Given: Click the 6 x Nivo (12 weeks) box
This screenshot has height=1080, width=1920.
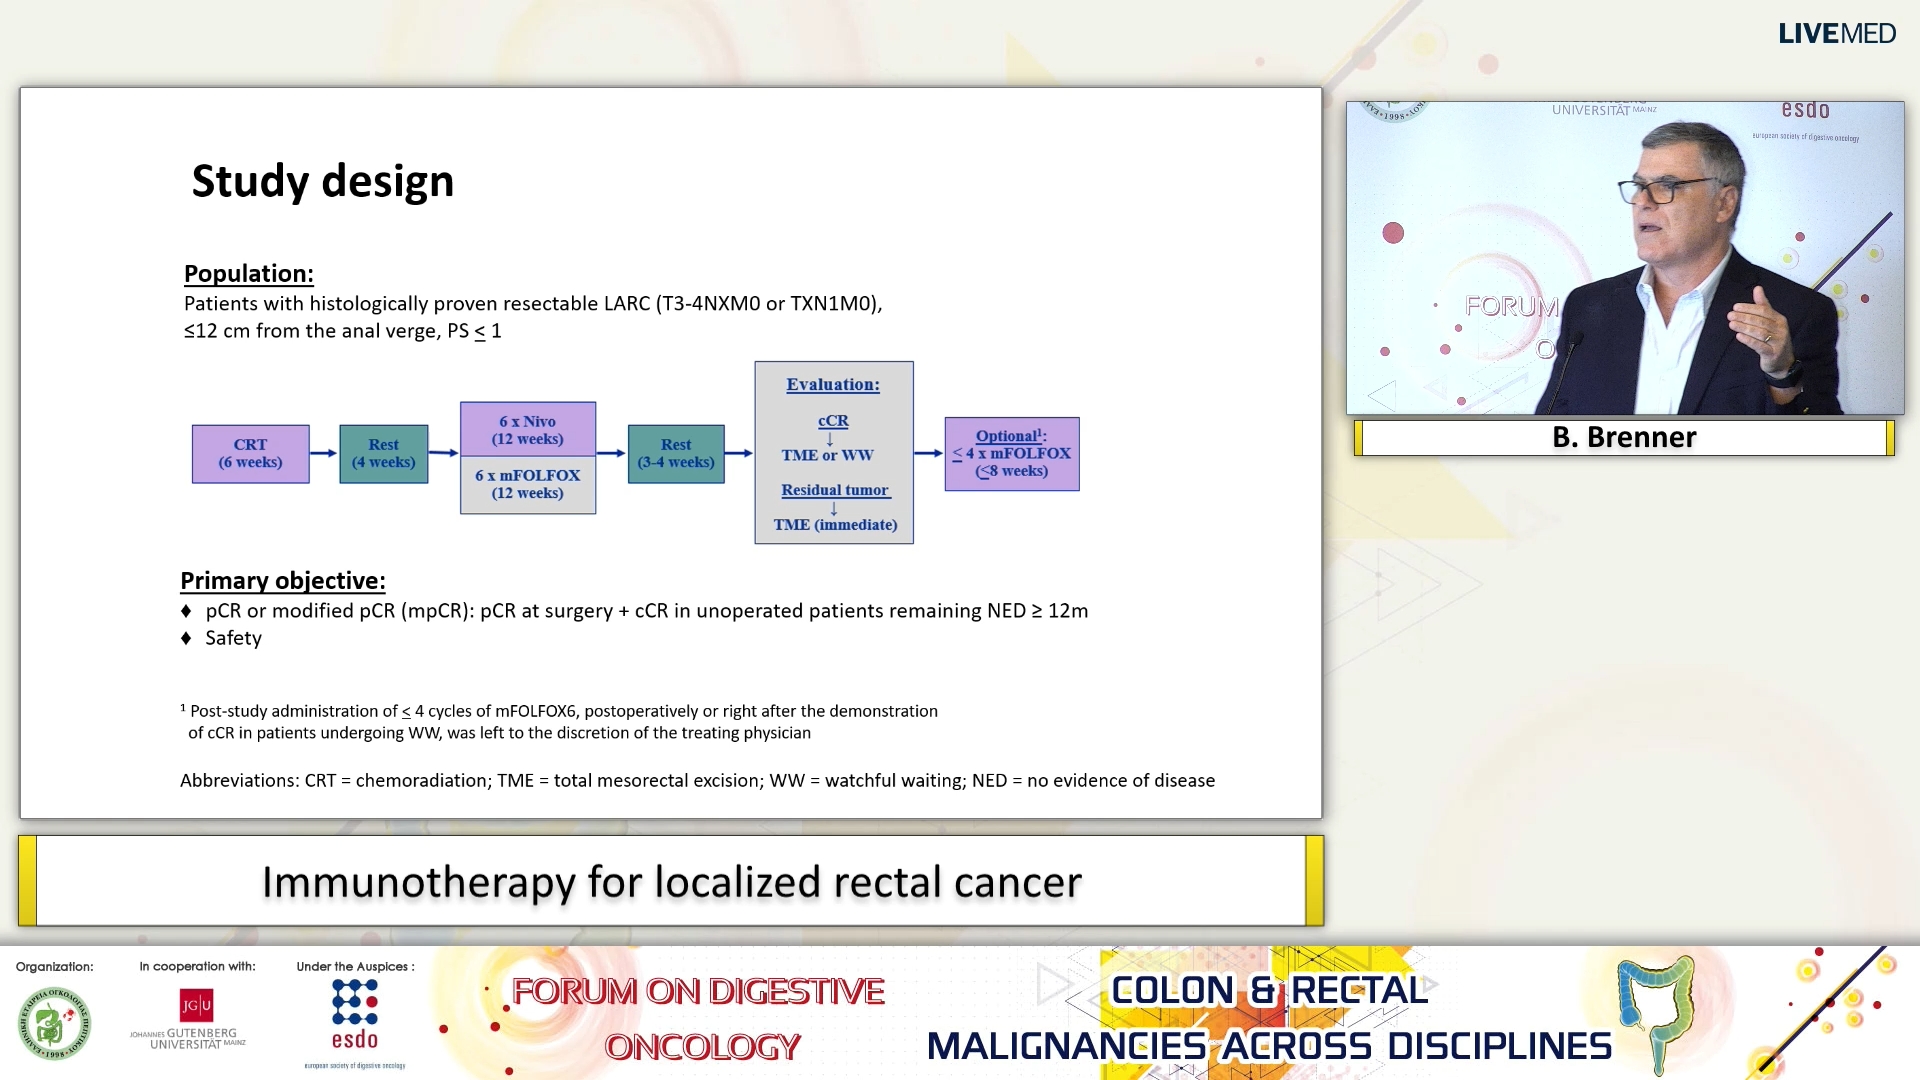Looking at the screenshot, I should click(x=528, y=429).
